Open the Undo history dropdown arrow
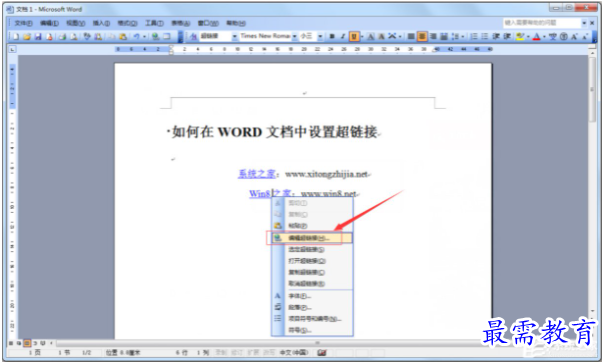Image resolution: width=604 pixels, height=364 pixels. [144, 37]
